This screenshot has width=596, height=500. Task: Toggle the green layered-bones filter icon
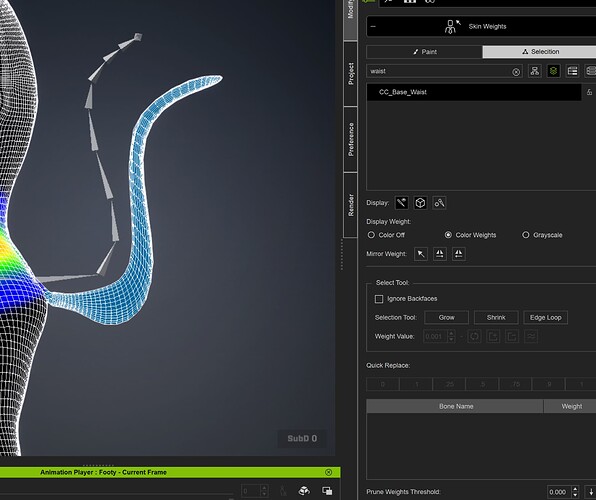tap(553, 71)
